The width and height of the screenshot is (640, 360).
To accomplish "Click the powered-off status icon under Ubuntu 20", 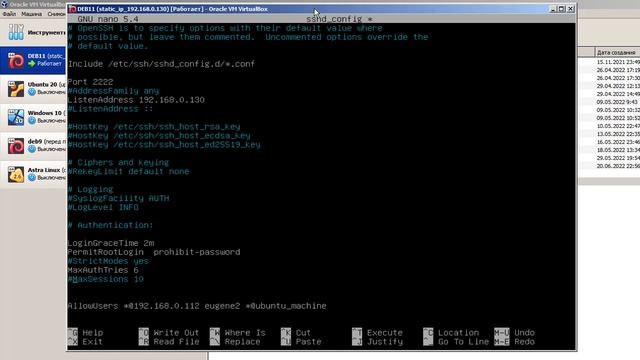I will pyautogui.click(x=32, y=92).
